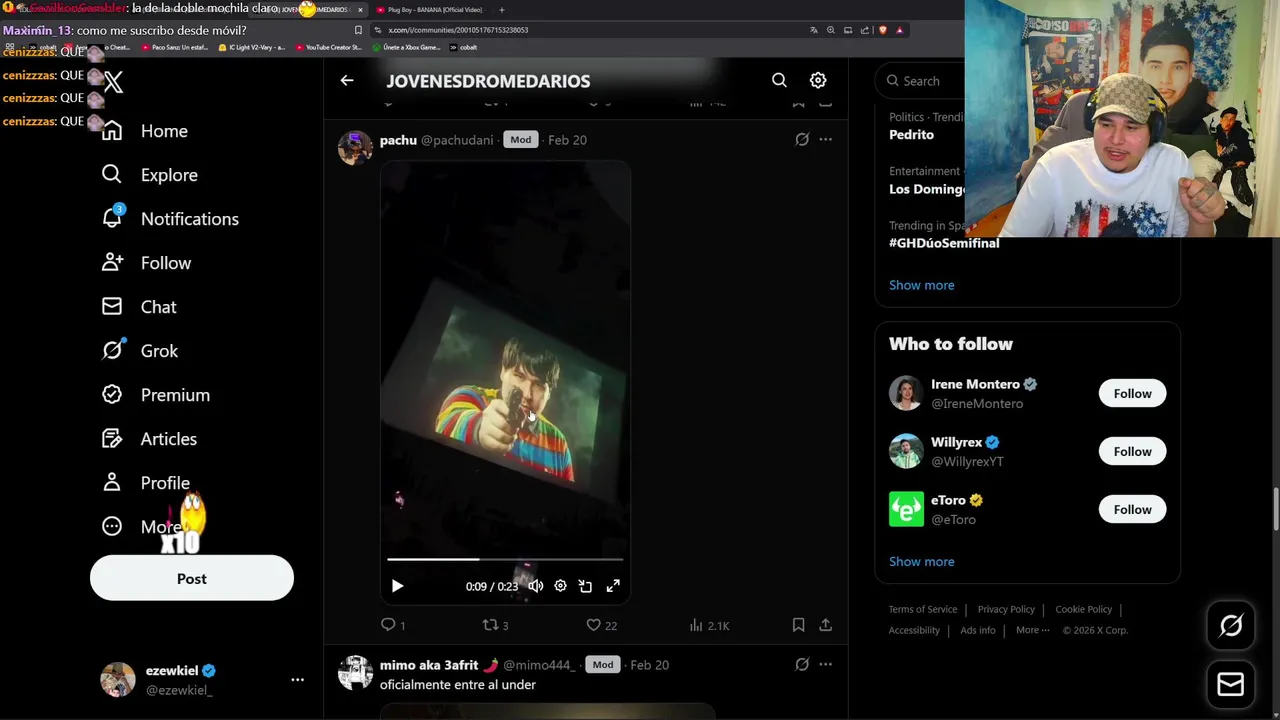The image size is (1280, 720).
Task: Click the browser address bar URL
Action: [458, 30]
